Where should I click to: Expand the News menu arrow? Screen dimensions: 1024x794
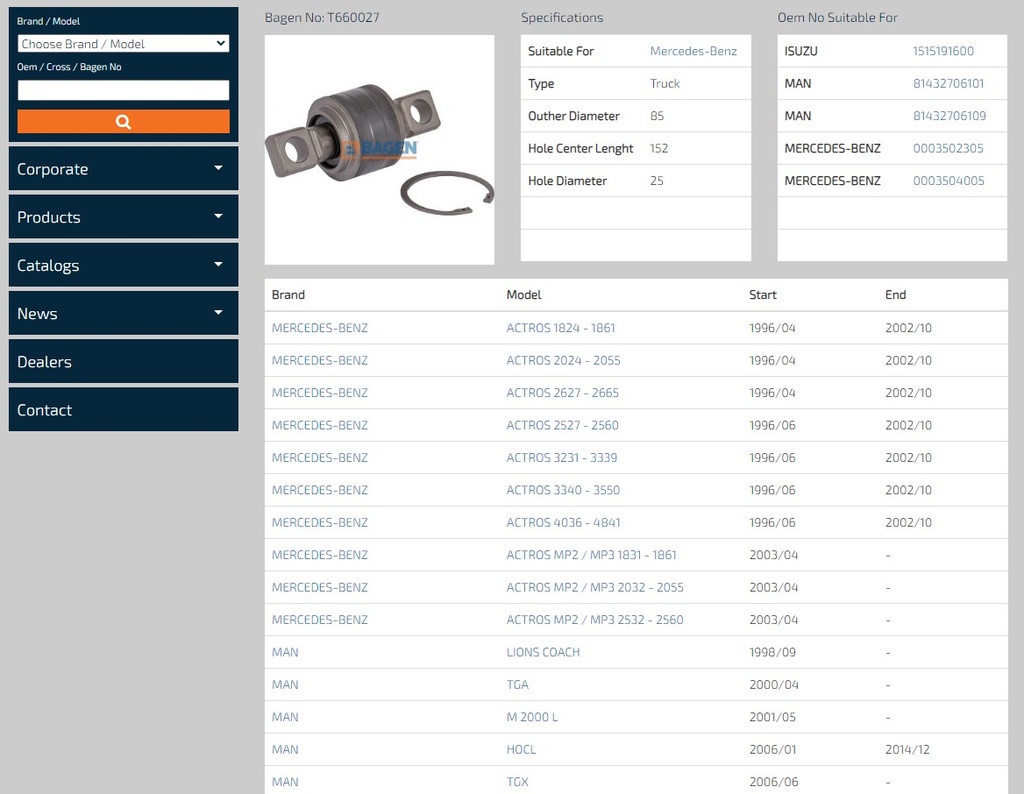[218, 313]
